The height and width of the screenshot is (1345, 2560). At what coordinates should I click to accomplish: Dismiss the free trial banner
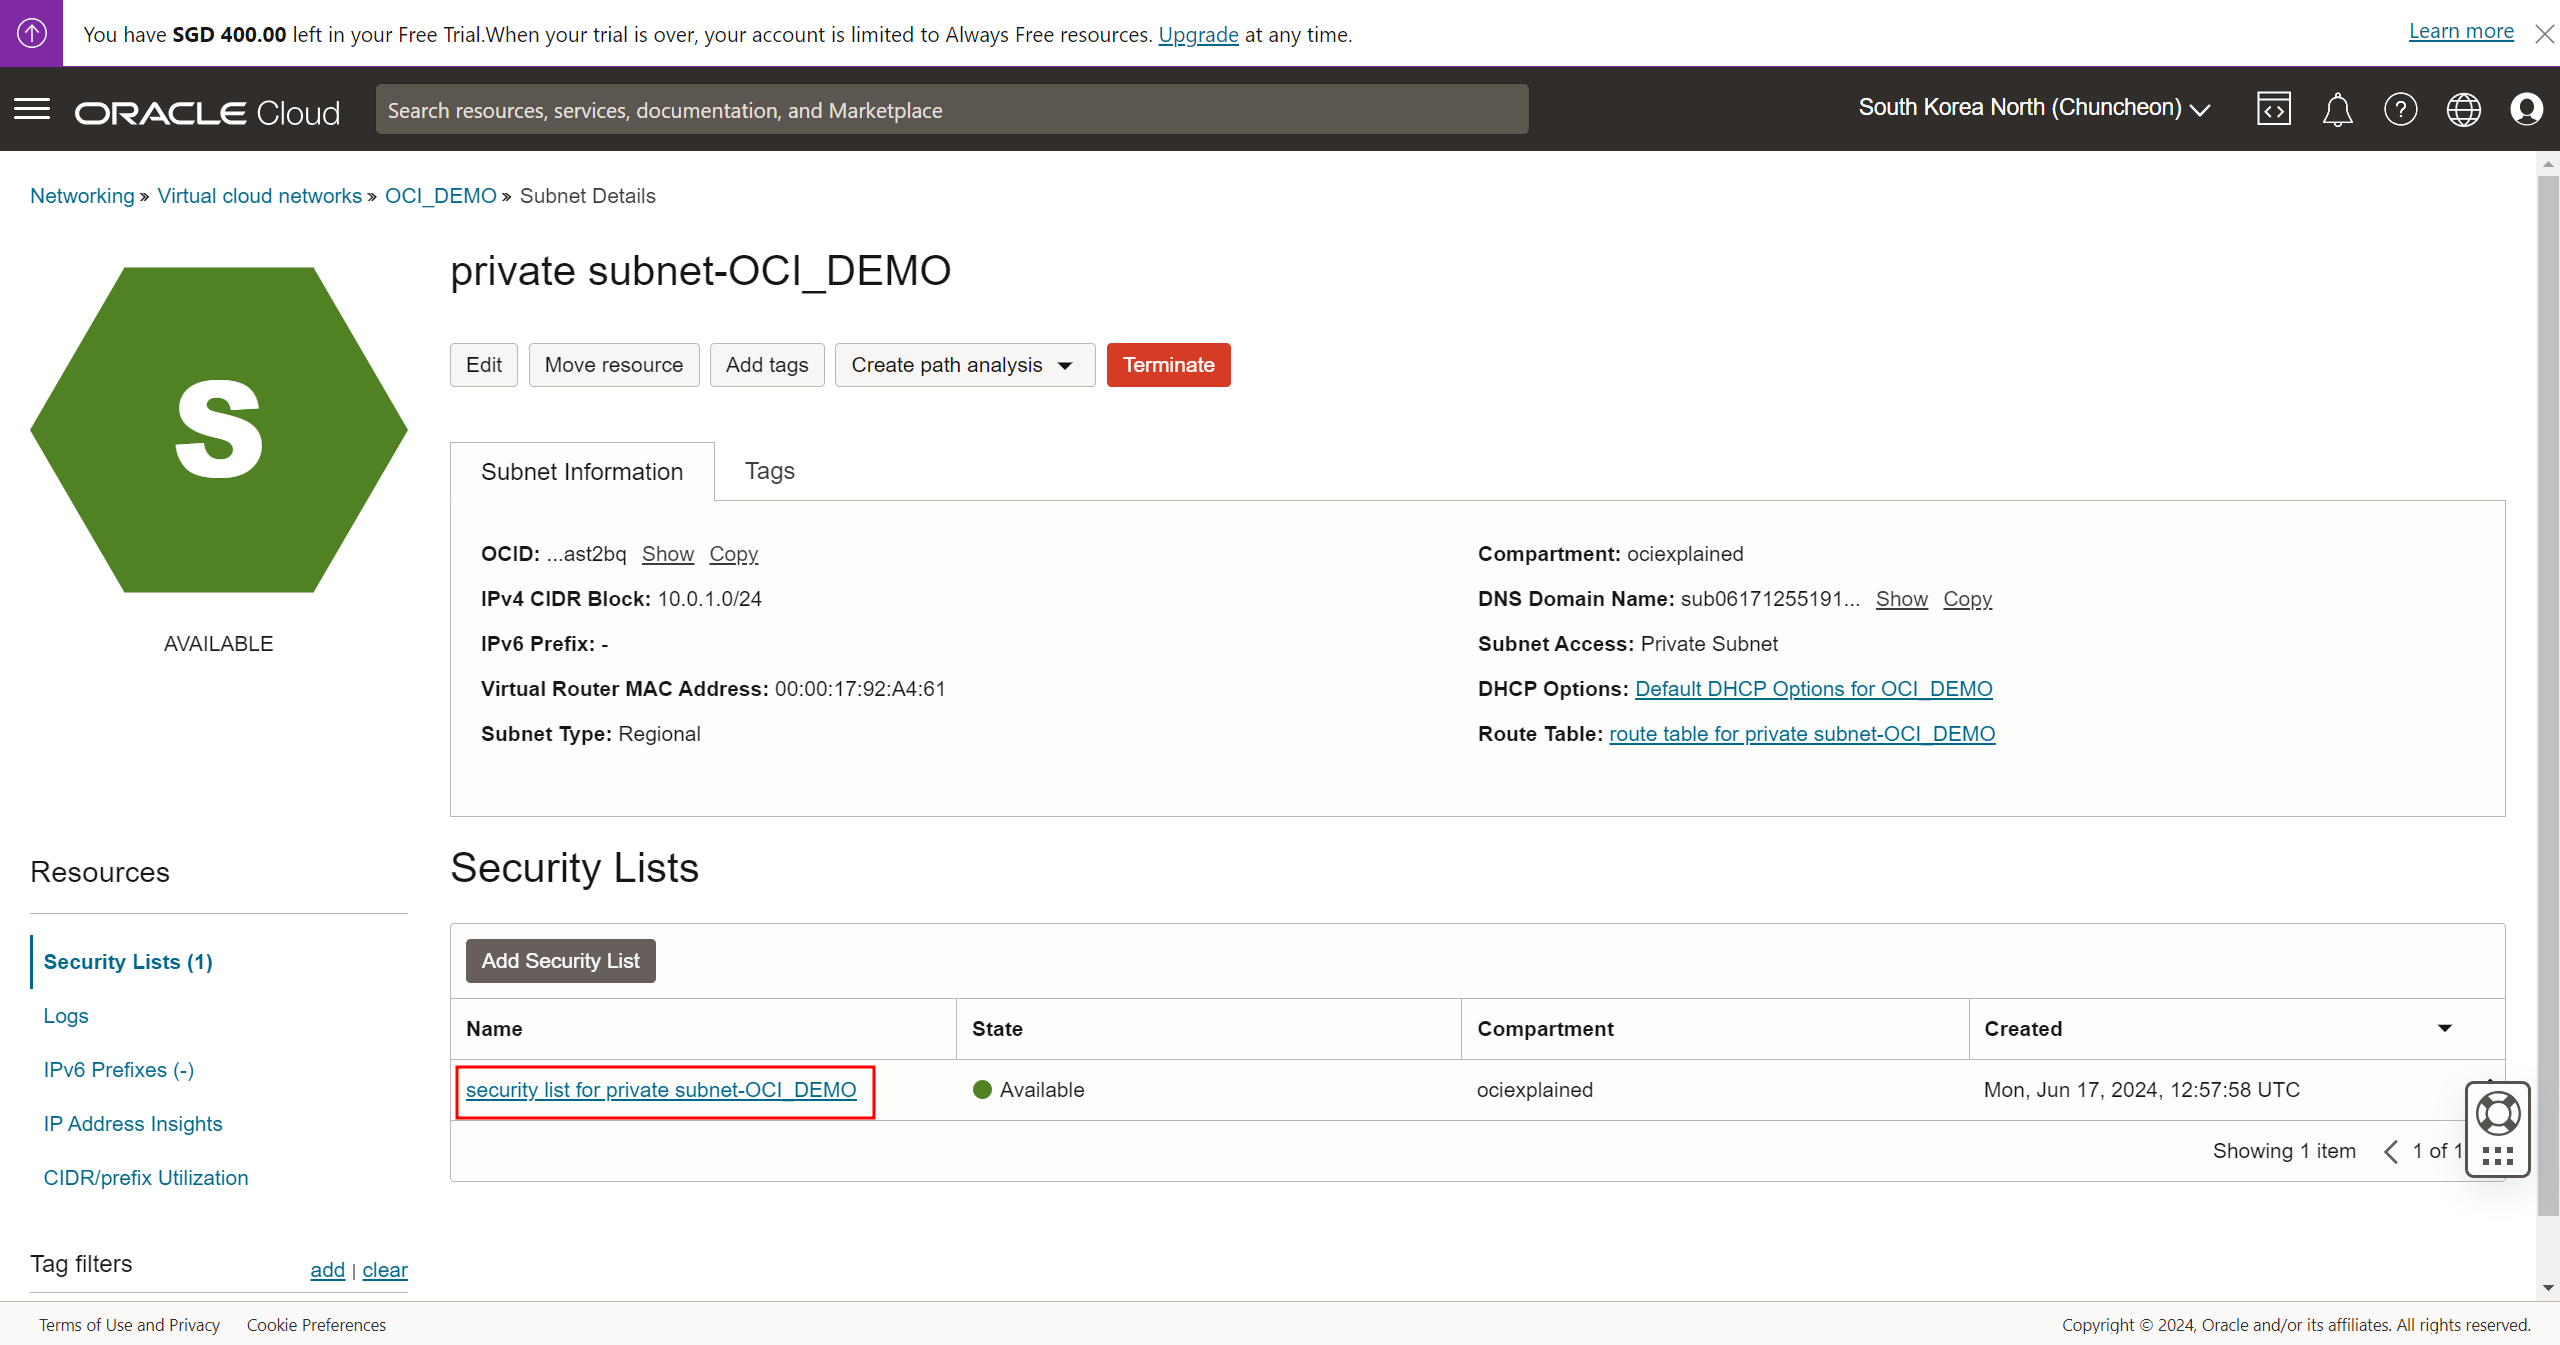(x=2544, y=34)
